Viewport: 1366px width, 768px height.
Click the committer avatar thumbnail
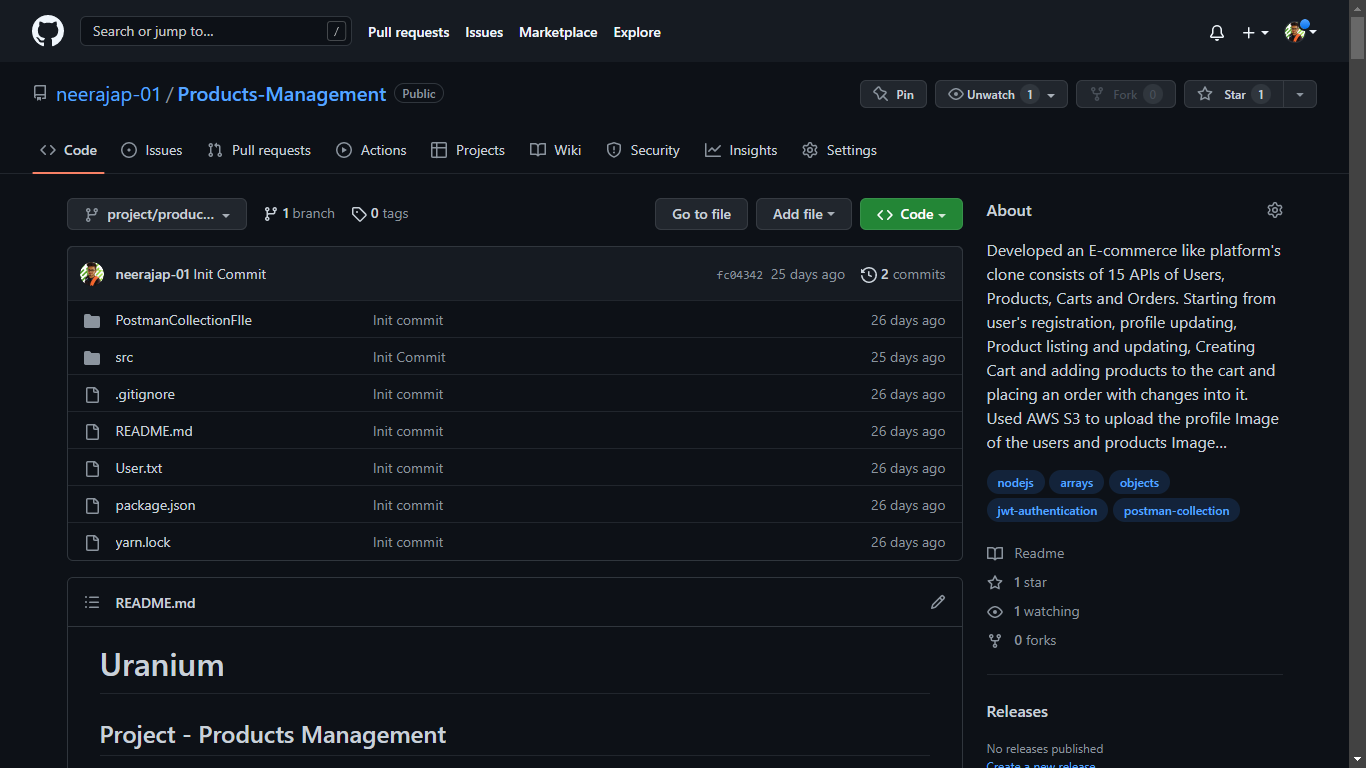92,274
